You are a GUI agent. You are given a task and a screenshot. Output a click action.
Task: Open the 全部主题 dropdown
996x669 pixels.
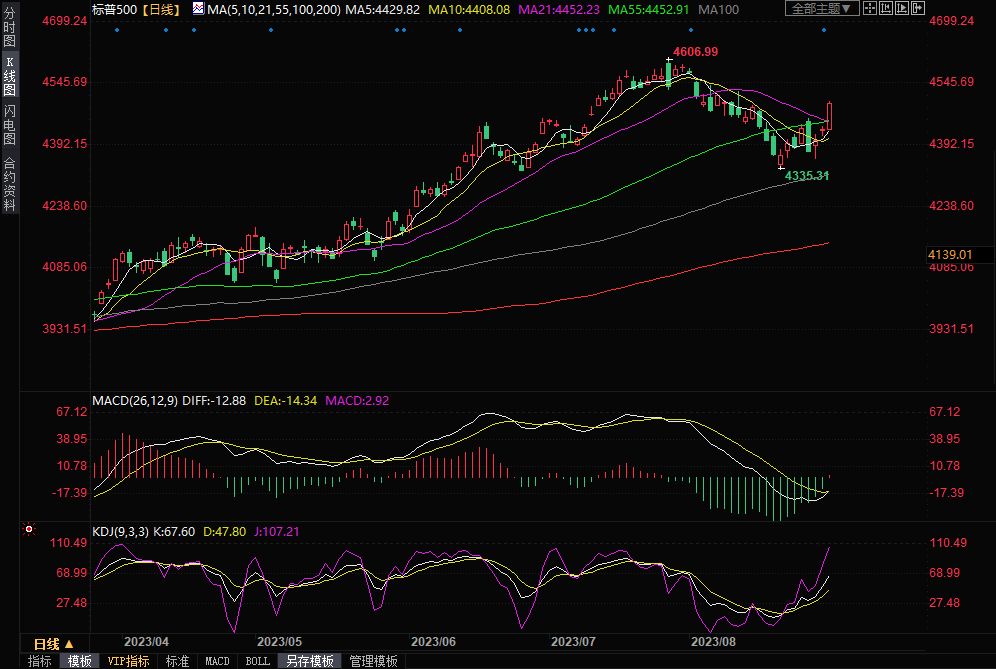[823, 9]
